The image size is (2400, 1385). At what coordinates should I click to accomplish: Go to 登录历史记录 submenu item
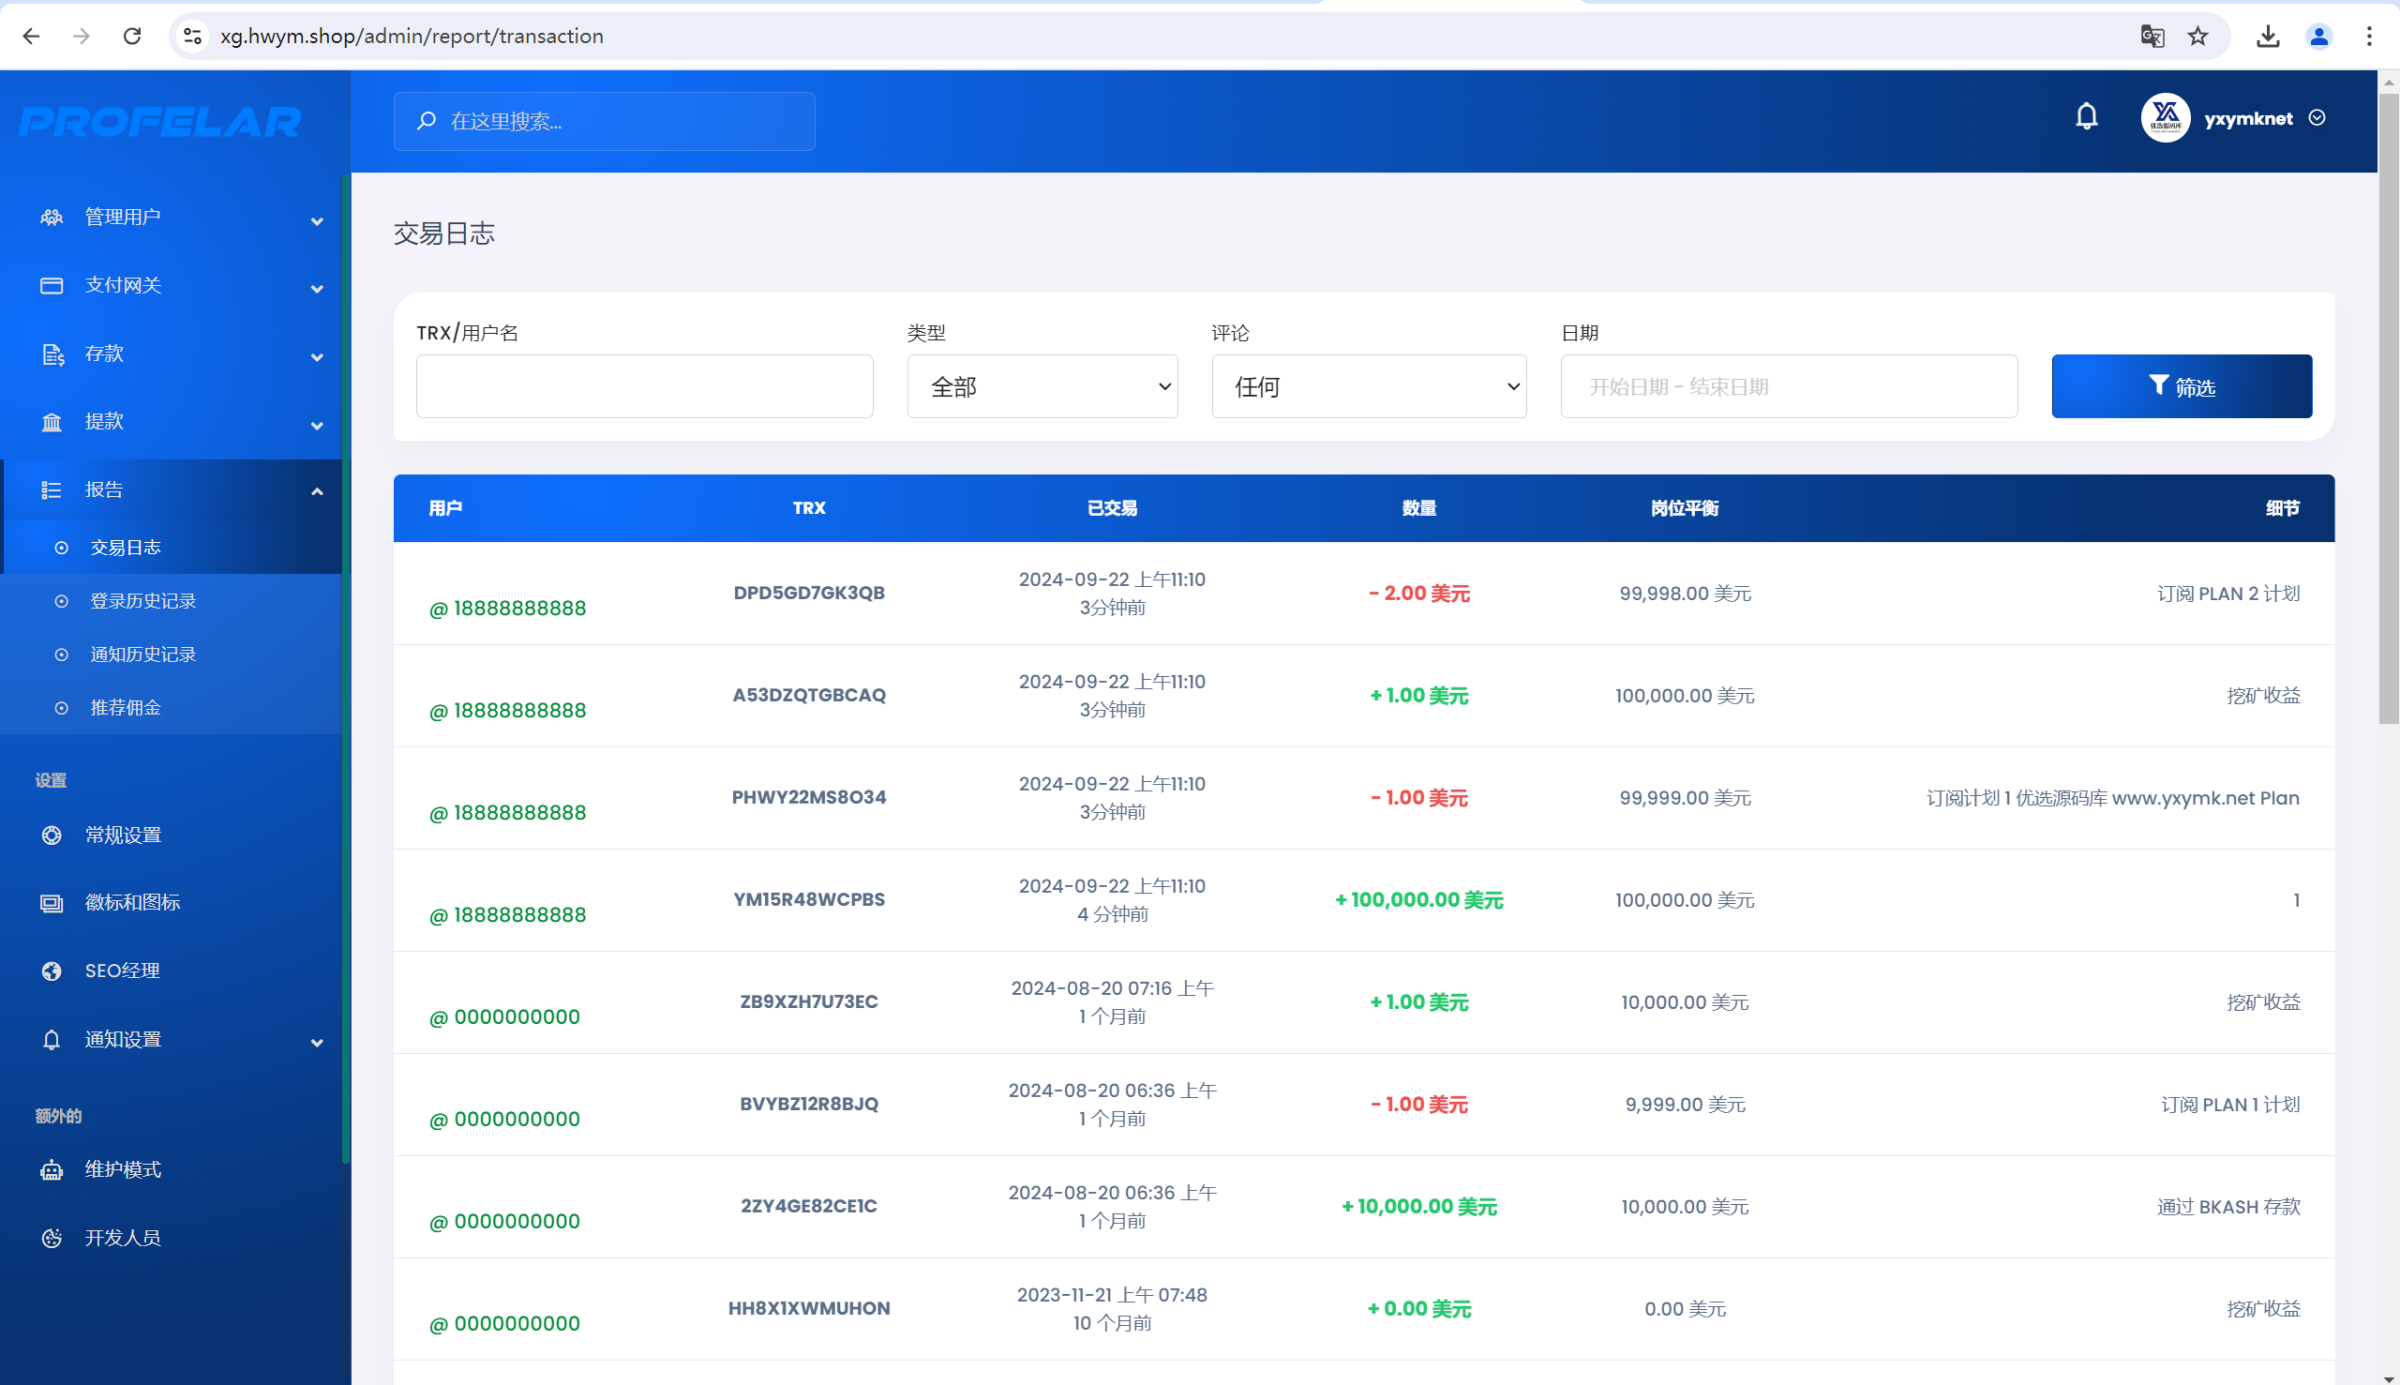(x=143, y=600)
